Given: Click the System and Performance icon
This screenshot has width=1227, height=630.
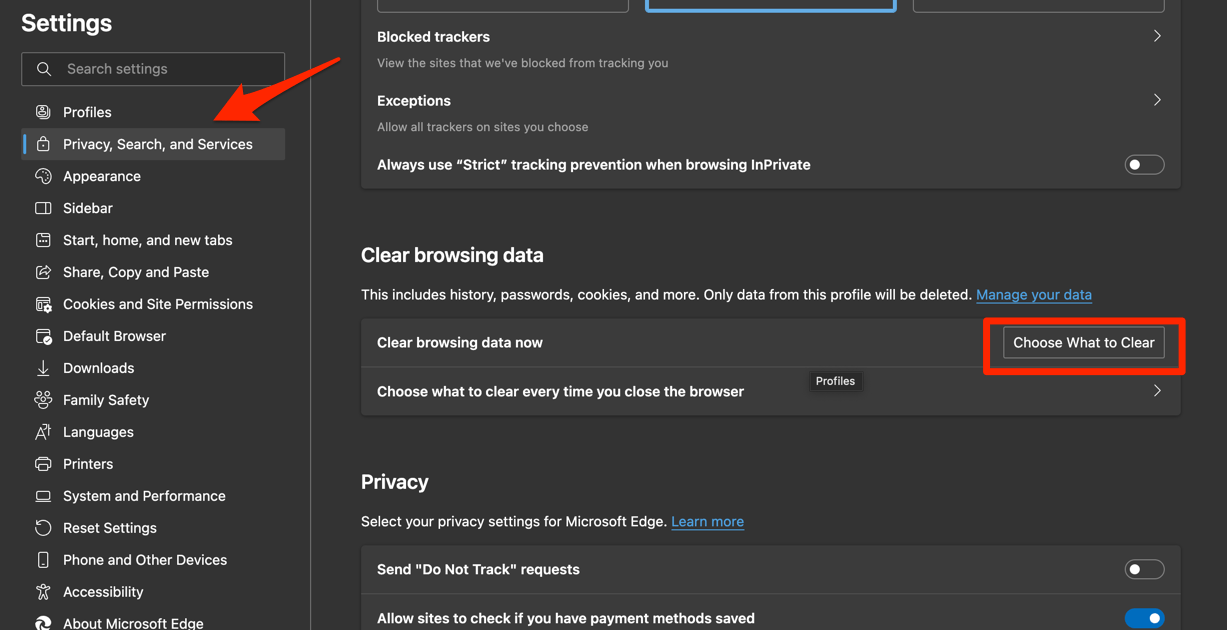Looking at the screenshot, I should 43,496.
